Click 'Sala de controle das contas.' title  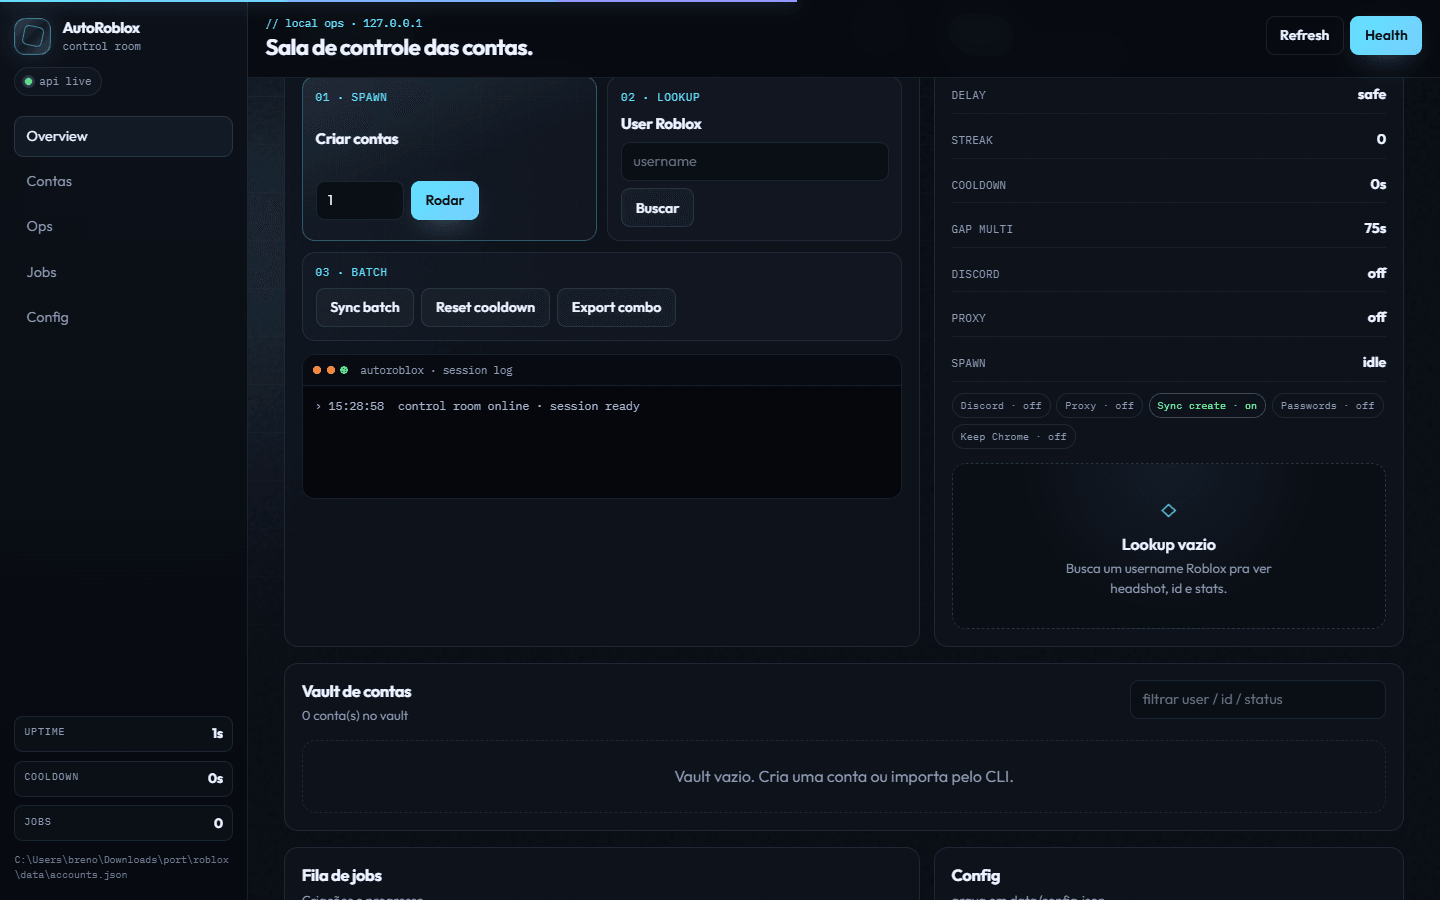(399, 48)
